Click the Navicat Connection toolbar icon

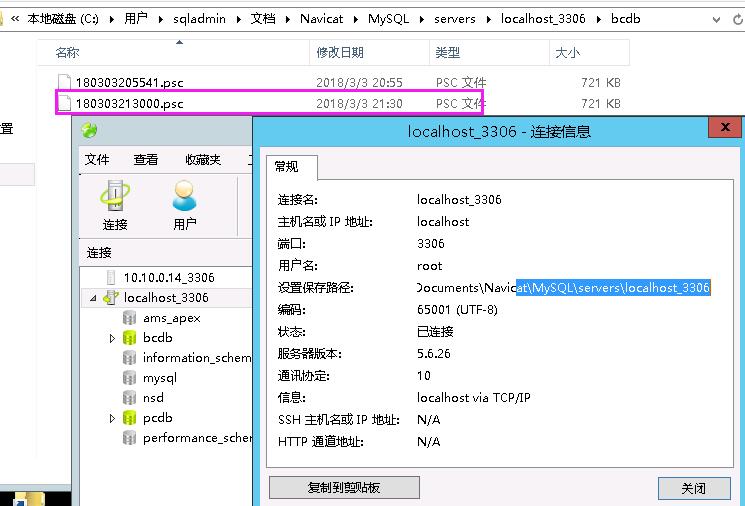[x=115, y=195]
